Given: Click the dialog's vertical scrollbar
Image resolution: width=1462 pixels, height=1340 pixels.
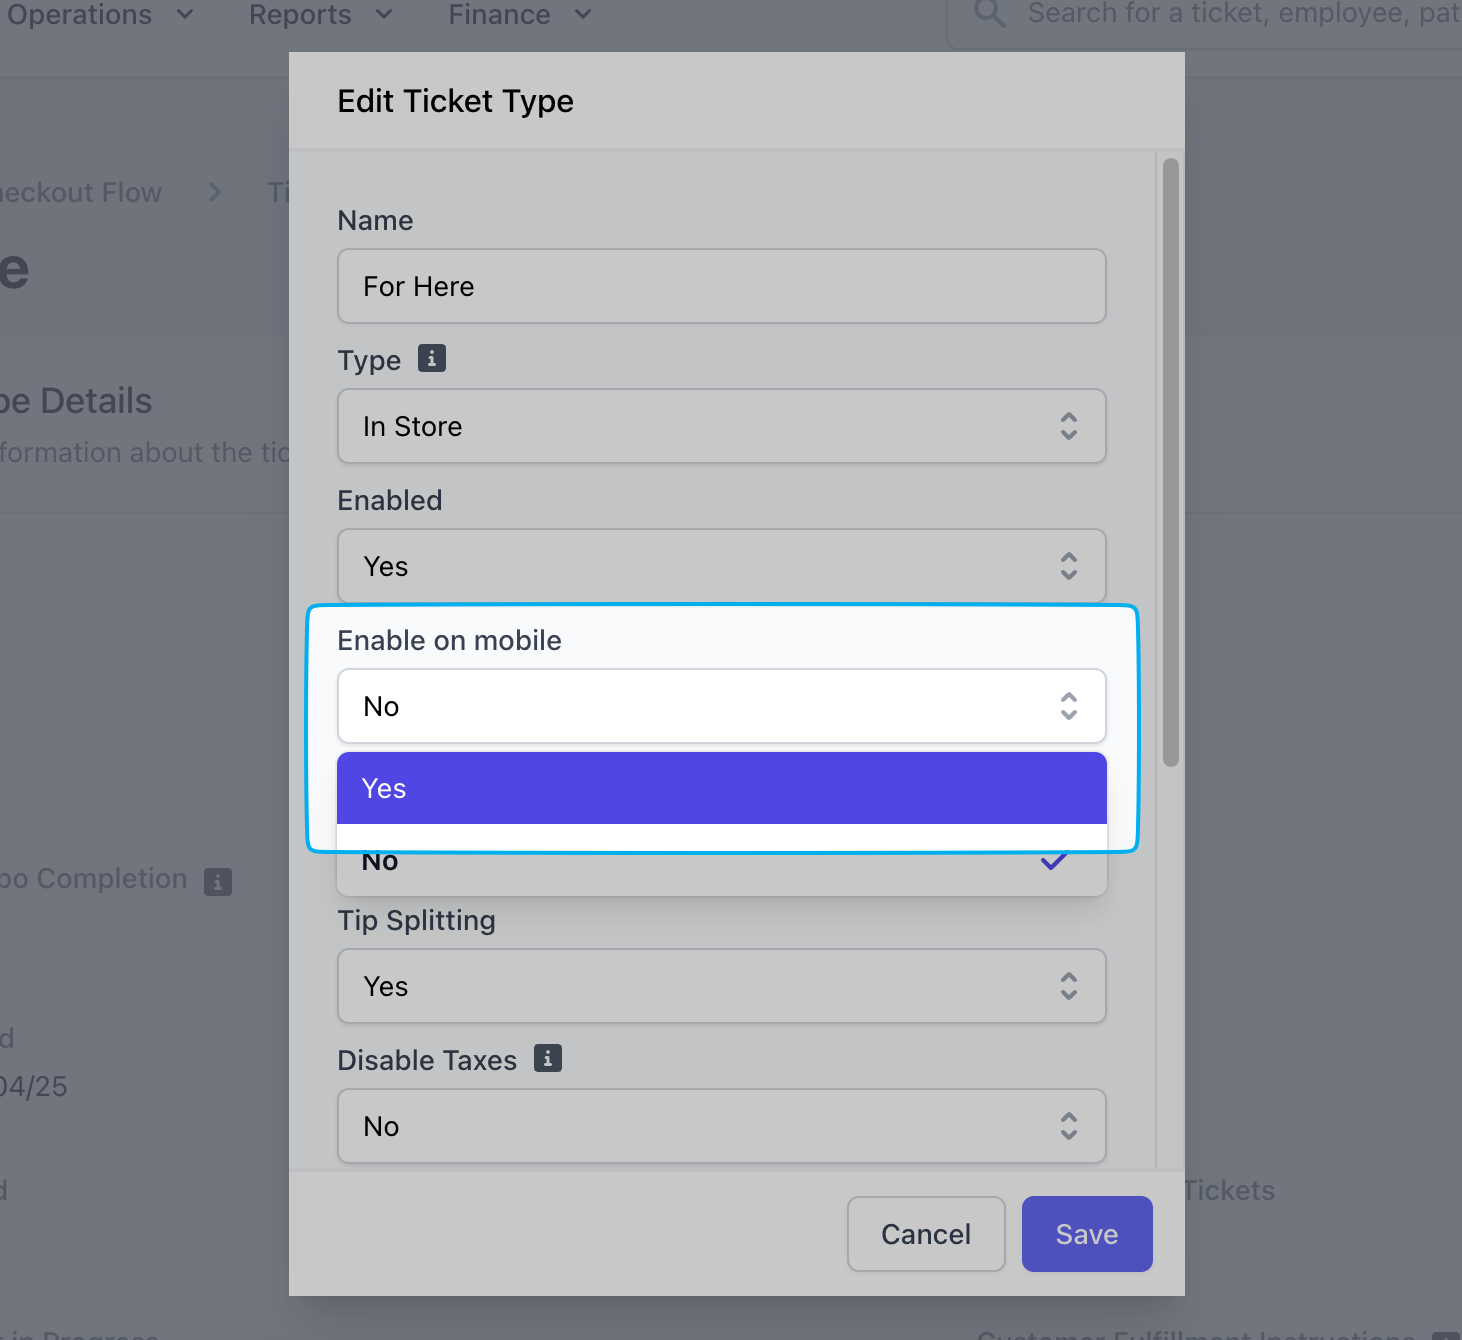Looking at the screenshot, I should tap(1170, 462).
